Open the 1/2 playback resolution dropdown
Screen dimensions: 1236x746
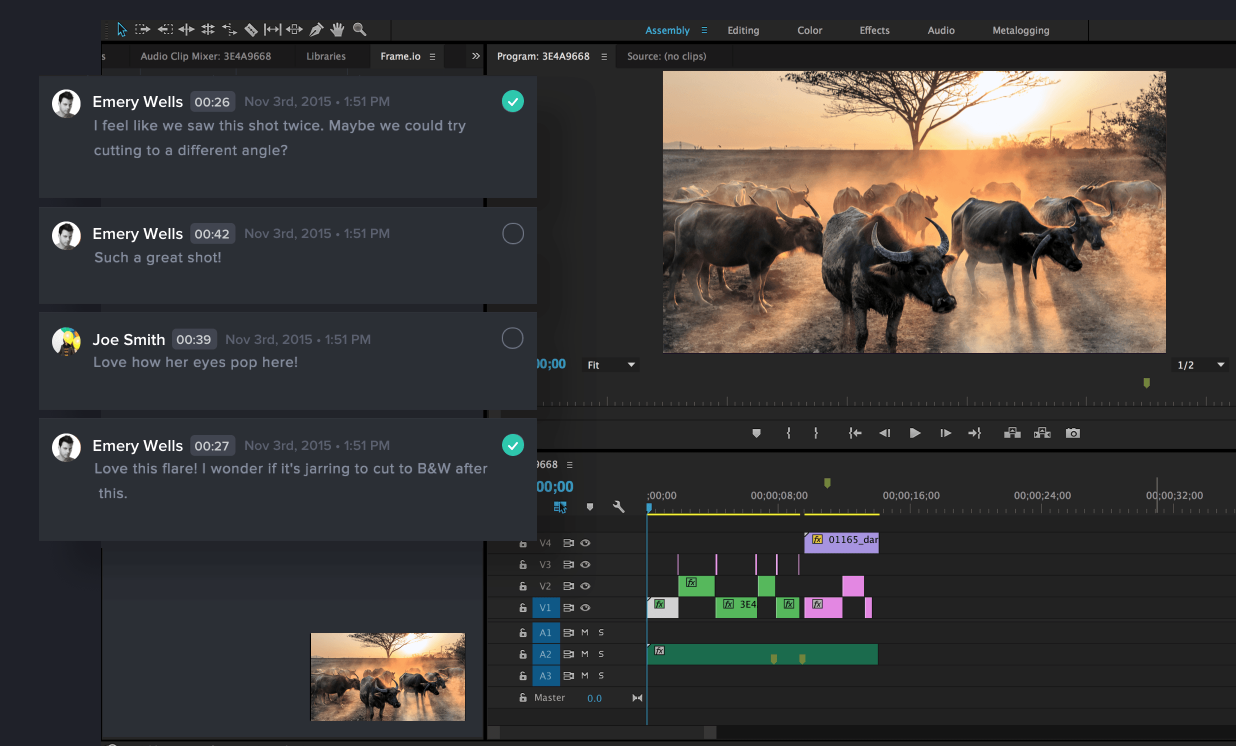click(x=1199, y=364)
